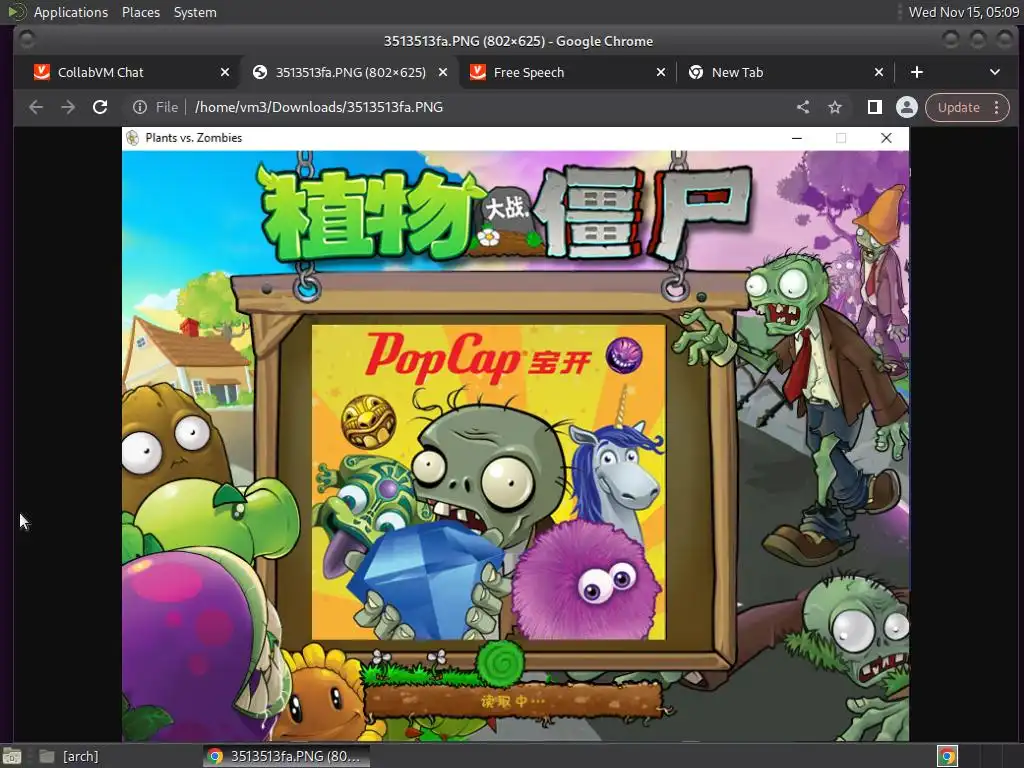Click the Chrome icon at the bottom-right panel
The height and width of the screenshot is (768, 1024).
[948, 756]
